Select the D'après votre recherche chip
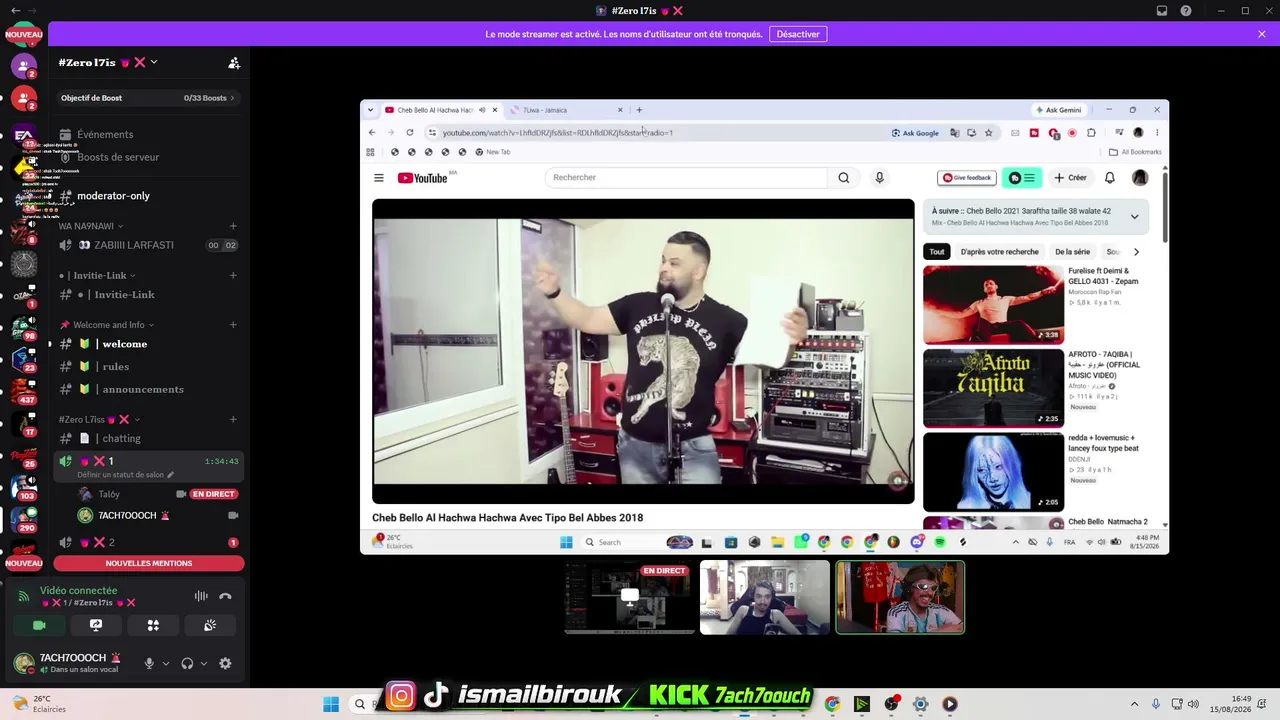Viewport: 1280px width, 720px height. tap(1000, 252)
